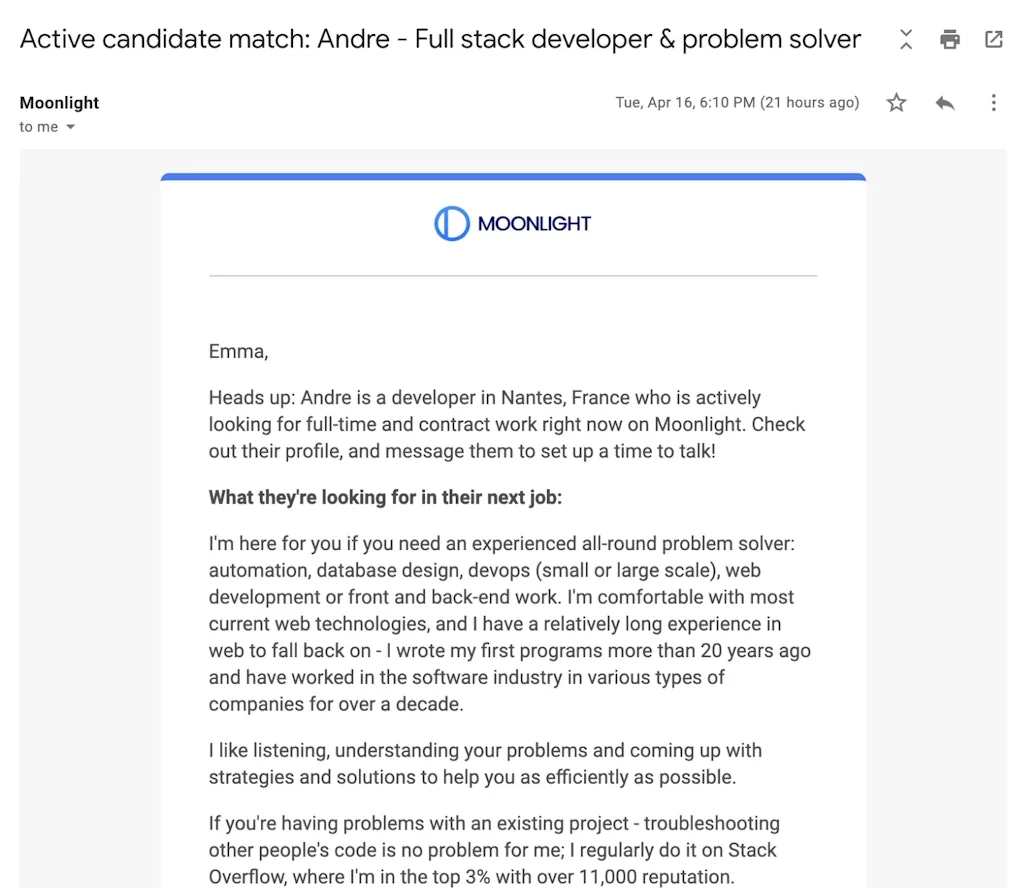Star the Moonlight email
Viewport: 1024px width, 888px height.
pyautogui.click(x=897, y=103)
